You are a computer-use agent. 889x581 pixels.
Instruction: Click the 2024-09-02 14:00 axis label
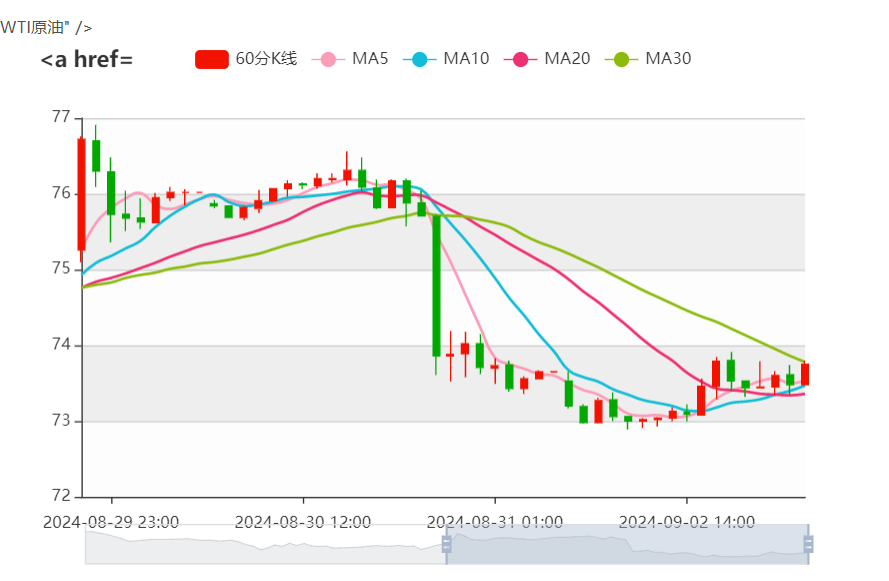click(686, 522)
